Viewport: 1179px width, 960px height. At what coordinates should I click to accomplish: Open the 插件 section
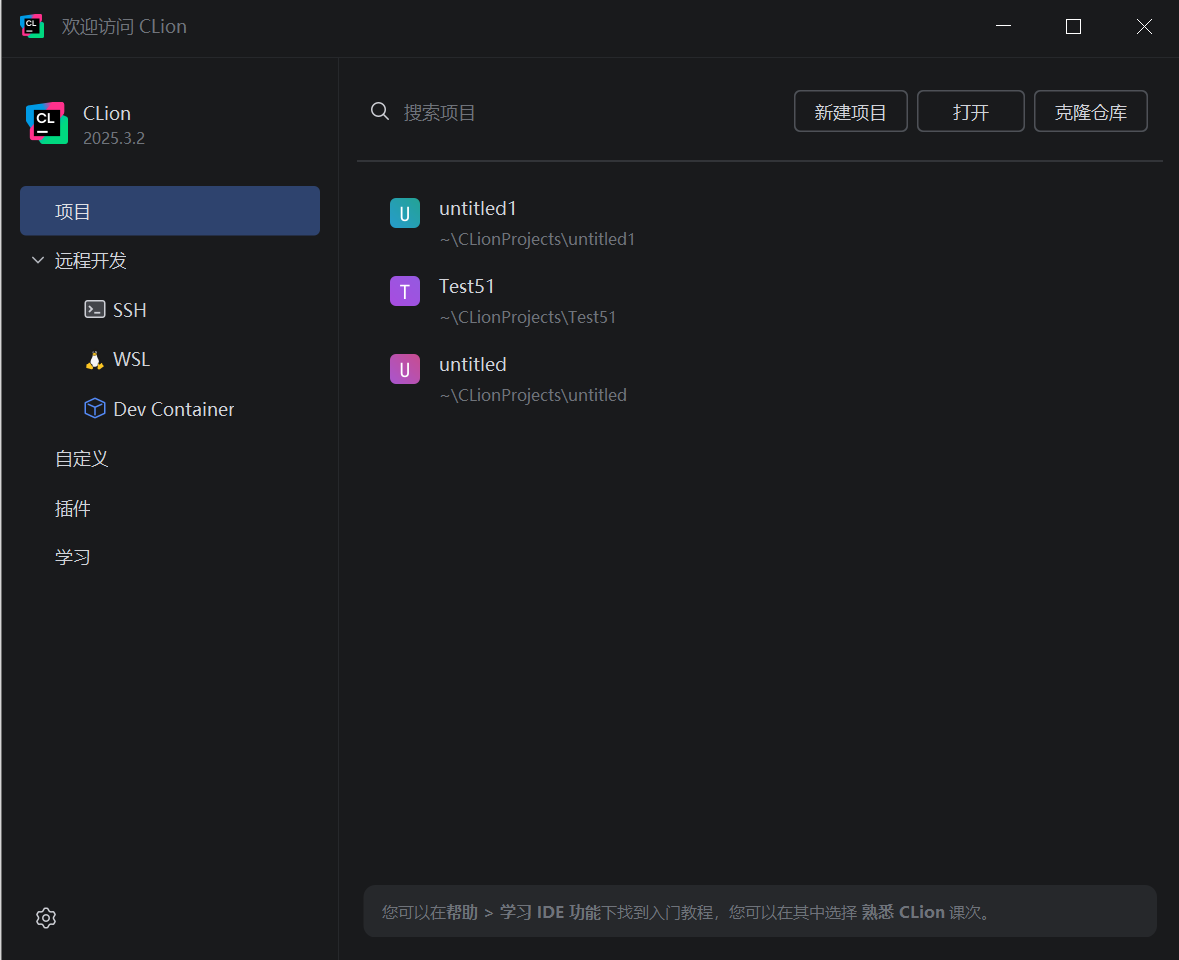tap(73, 508)
